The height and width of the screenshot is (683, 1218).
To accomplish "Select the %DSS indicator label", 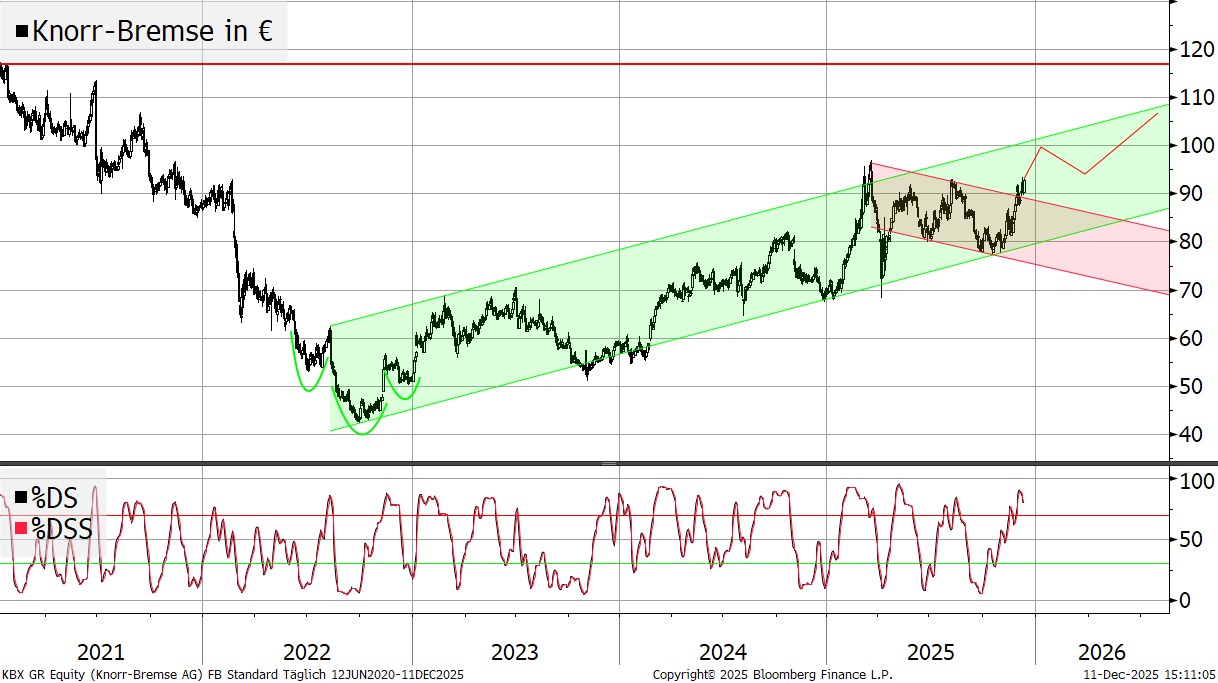I will tap(62, 528).
